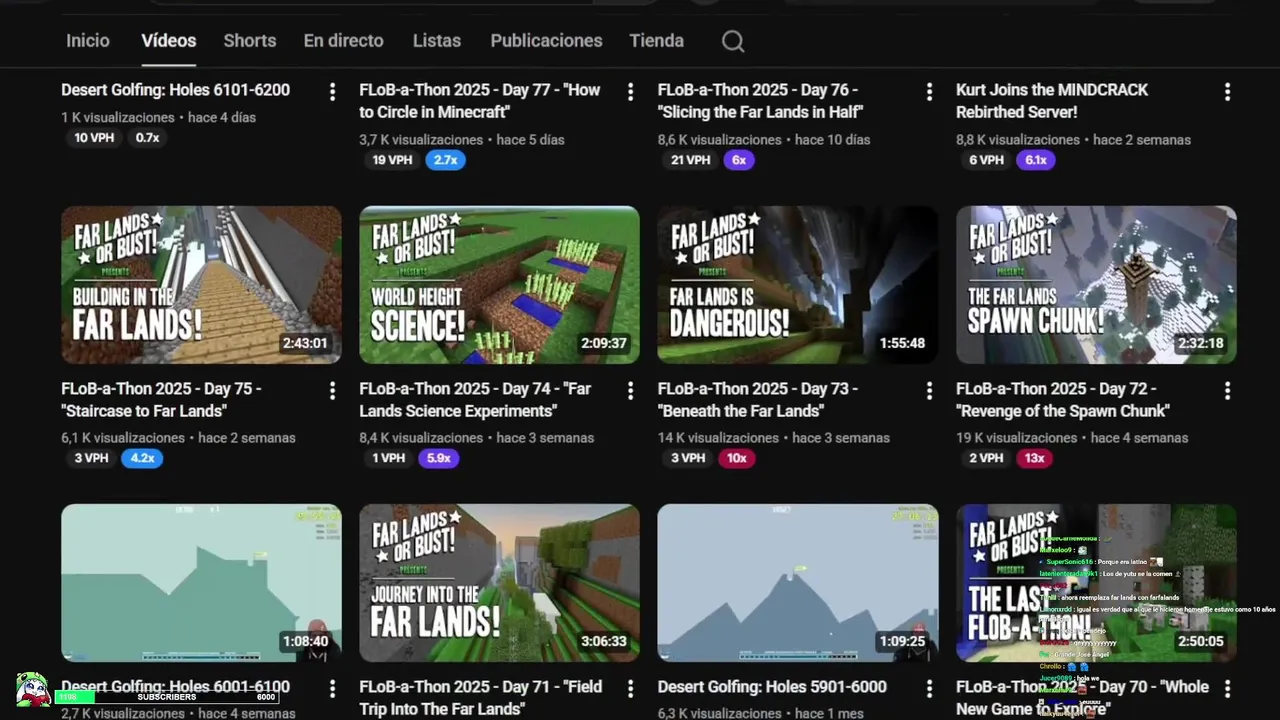Image resolution: width=1280 pixels, height=720 pixels.
Task: Open Day 72 Revenge of the Spawn Chunk title
Action: [x=1063, y=400]
